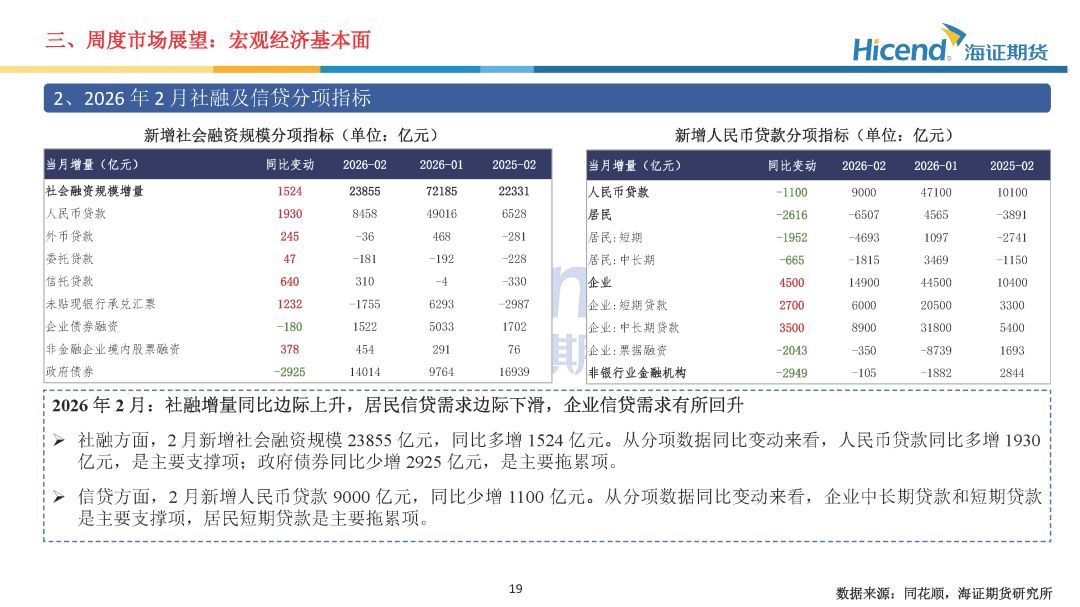
Task: Click the 2026-01 header in the right table
Action: coord(936,166)
